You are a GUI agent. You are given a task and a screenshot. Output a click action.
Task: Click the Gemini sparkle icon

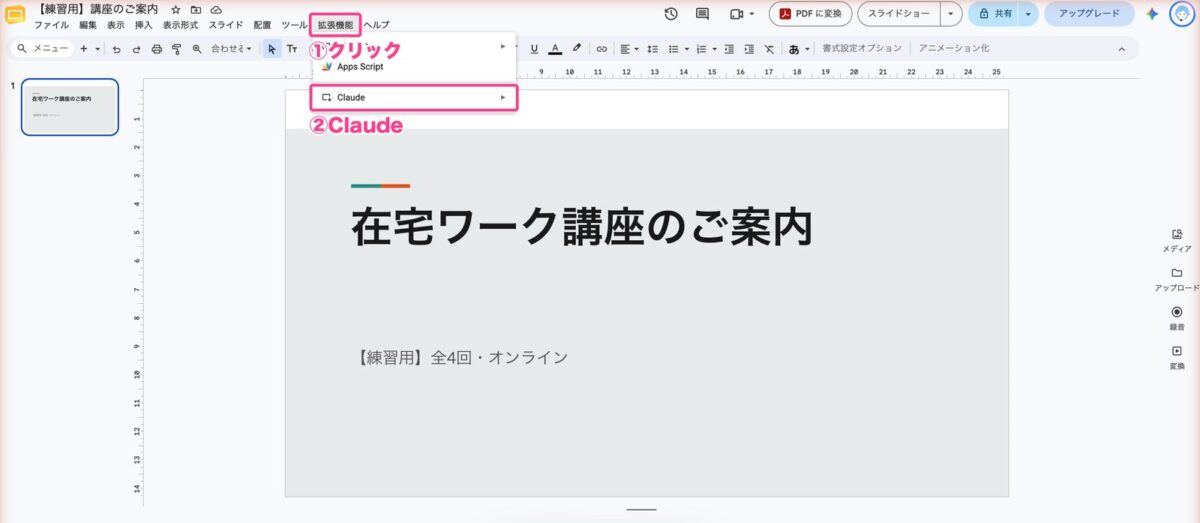pos(1152,14)
